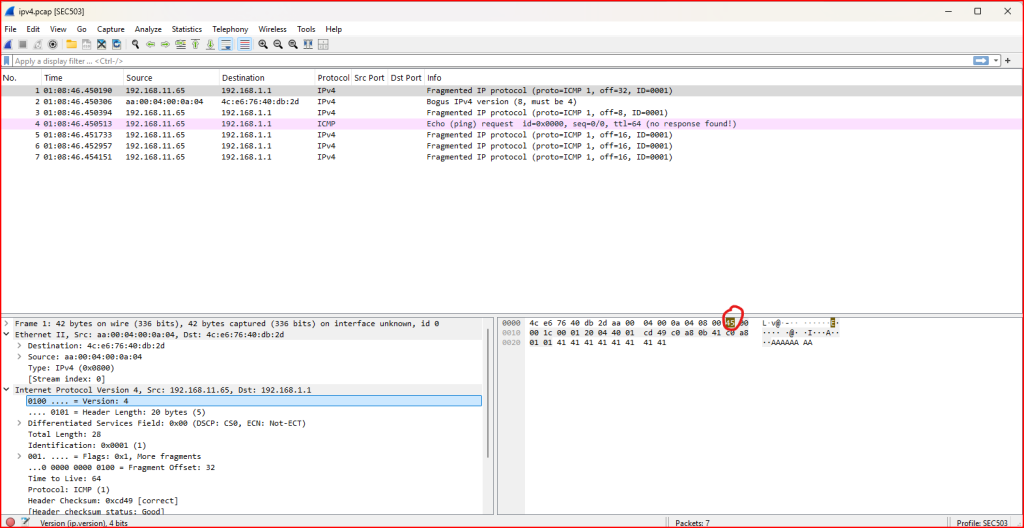Select packet 3 with off=8
Image resolution: width=1024 pixels, height=528 pixels.
[512, 112]
